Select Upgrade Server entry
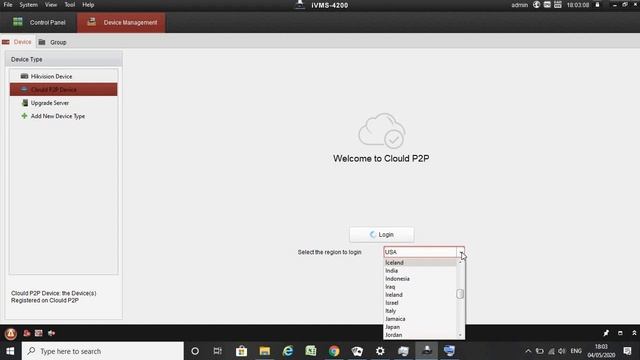 (x=64, y=103)
